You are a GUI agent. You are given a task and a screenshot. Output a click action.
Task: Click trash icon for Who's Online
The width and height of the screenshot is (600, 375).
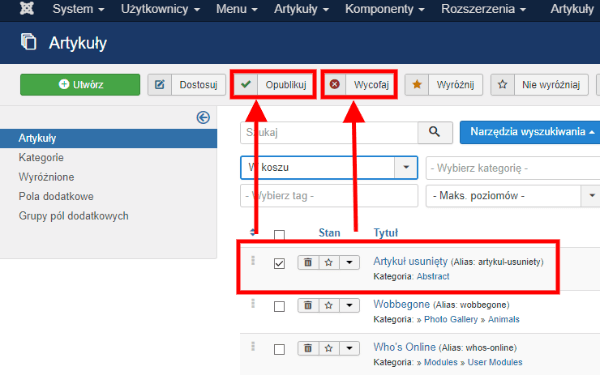(x=308, y=348)
